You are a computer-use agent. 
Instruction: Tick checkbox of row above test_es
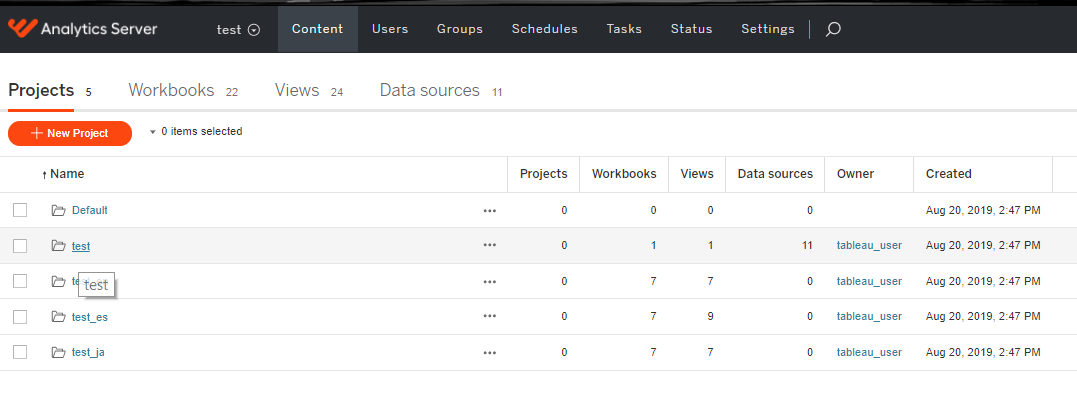coord(20,281)
